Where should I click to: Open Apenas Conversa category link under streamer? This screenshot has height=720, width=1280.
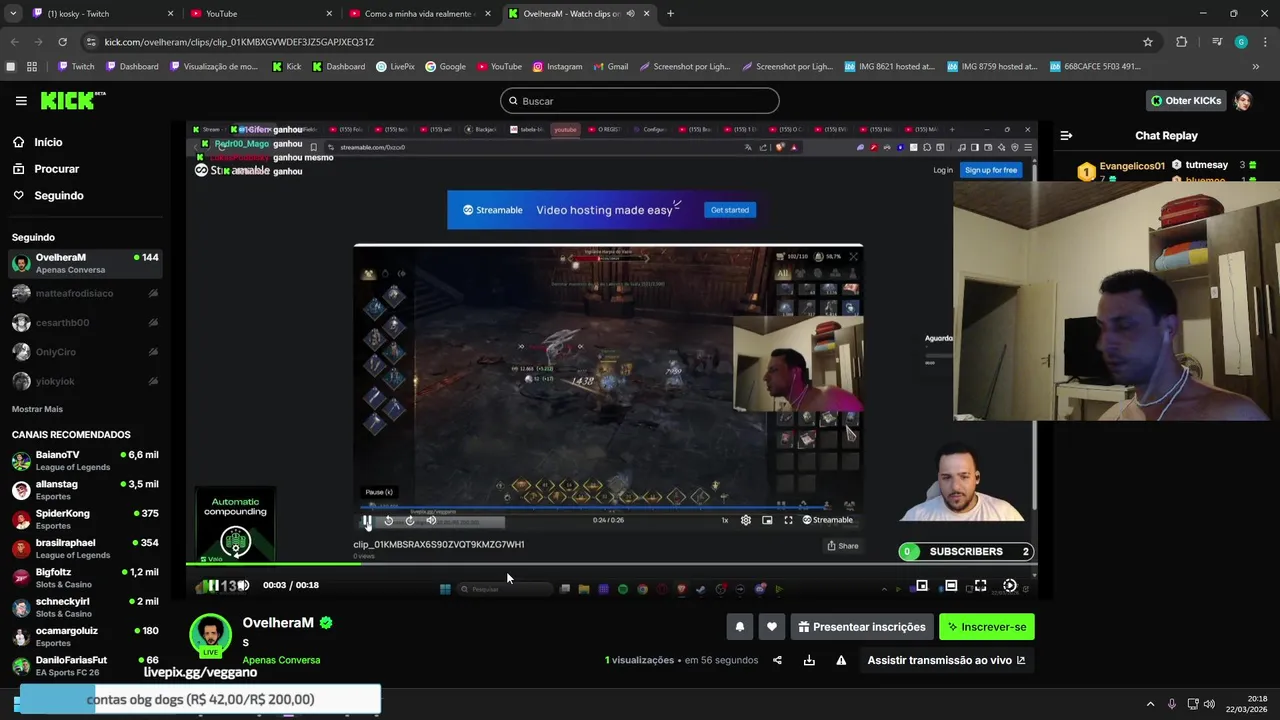coord(281,660)
